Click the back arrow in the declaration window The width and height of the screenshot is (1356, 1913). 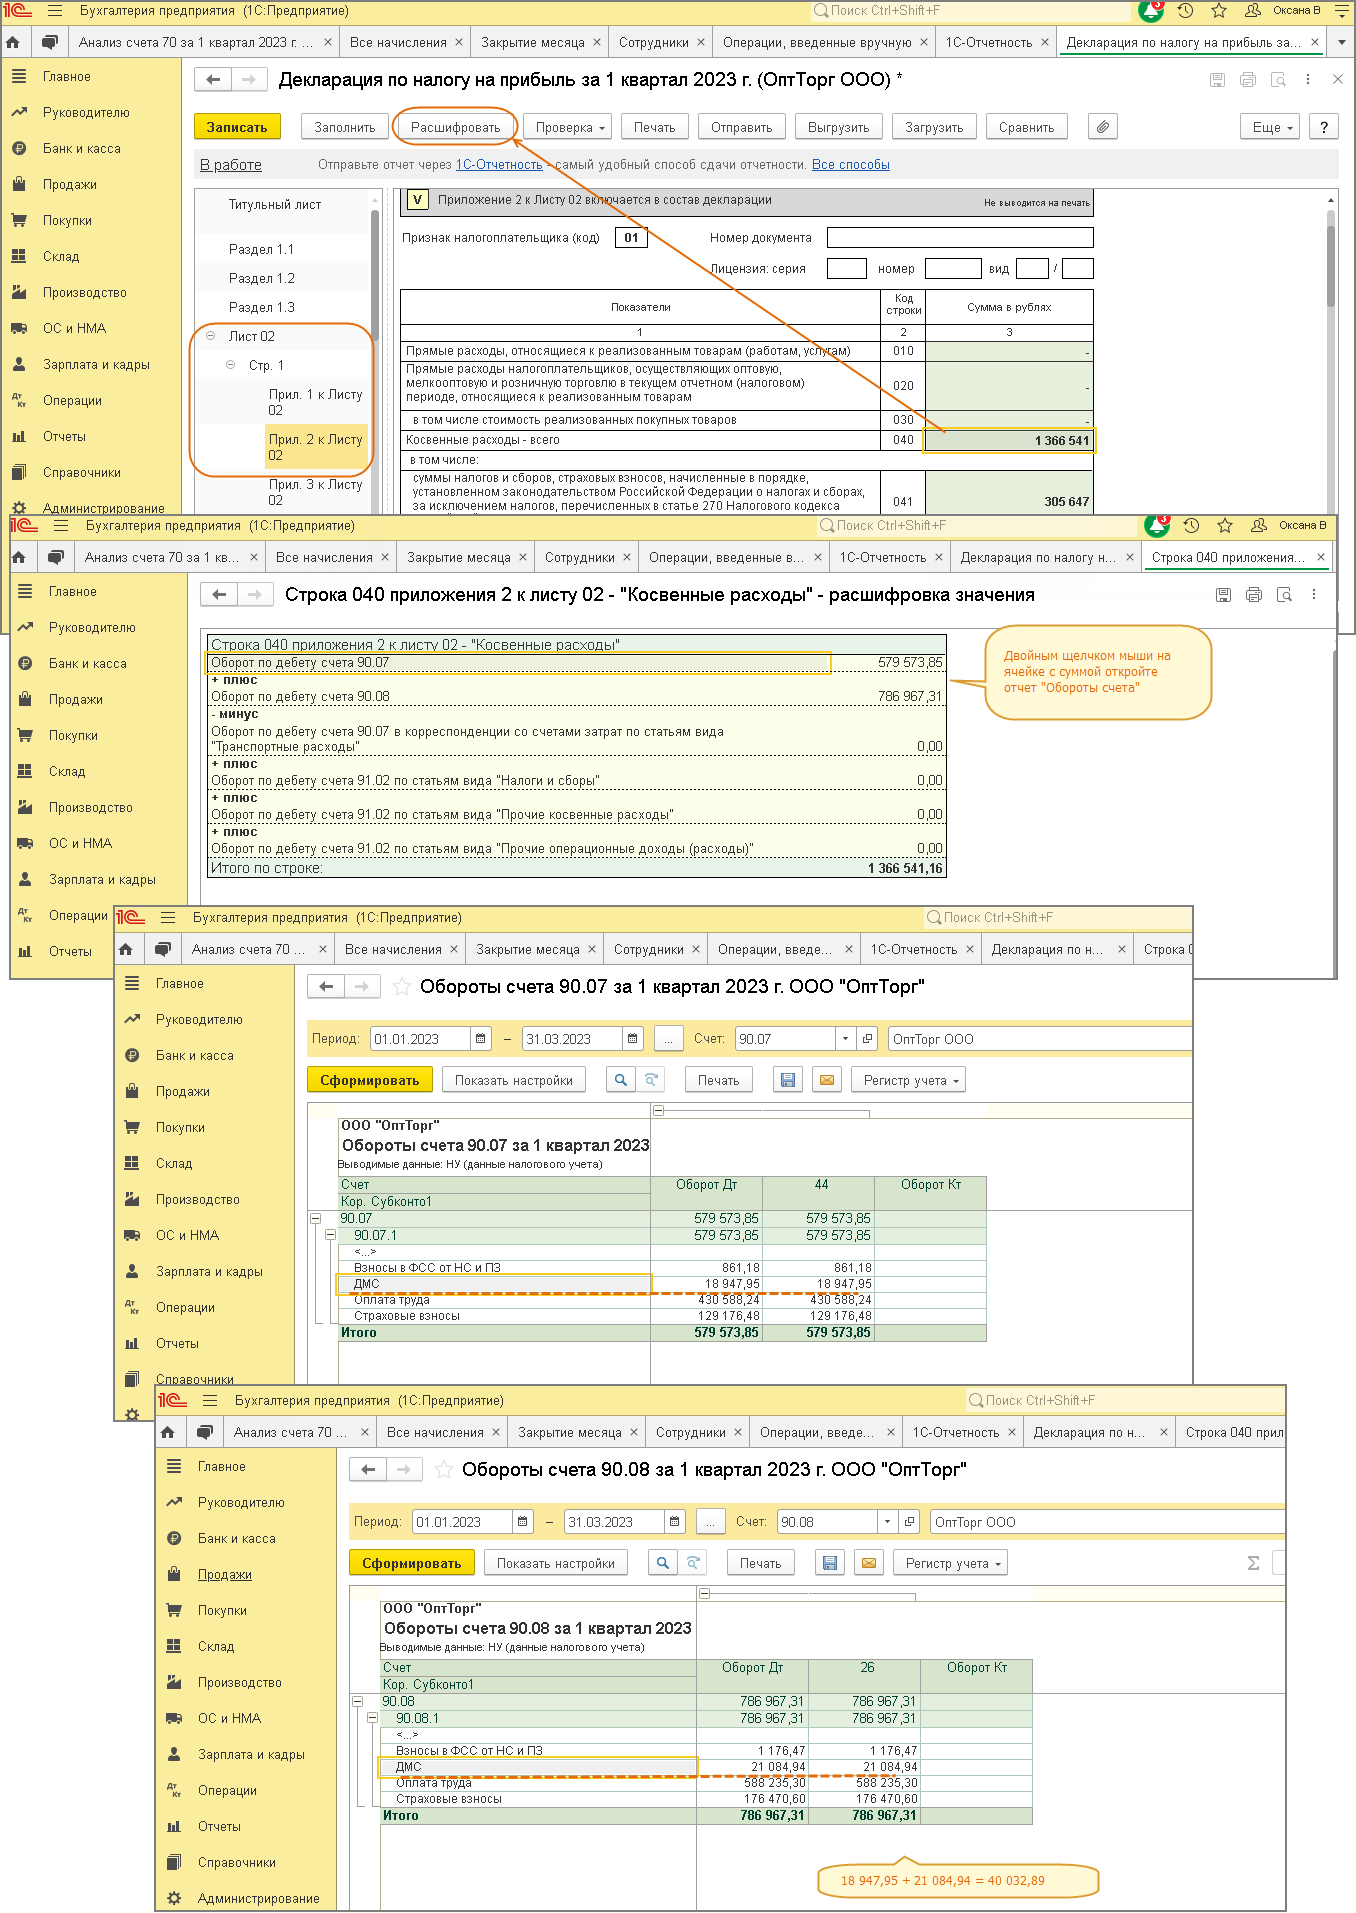click(212, 79)
